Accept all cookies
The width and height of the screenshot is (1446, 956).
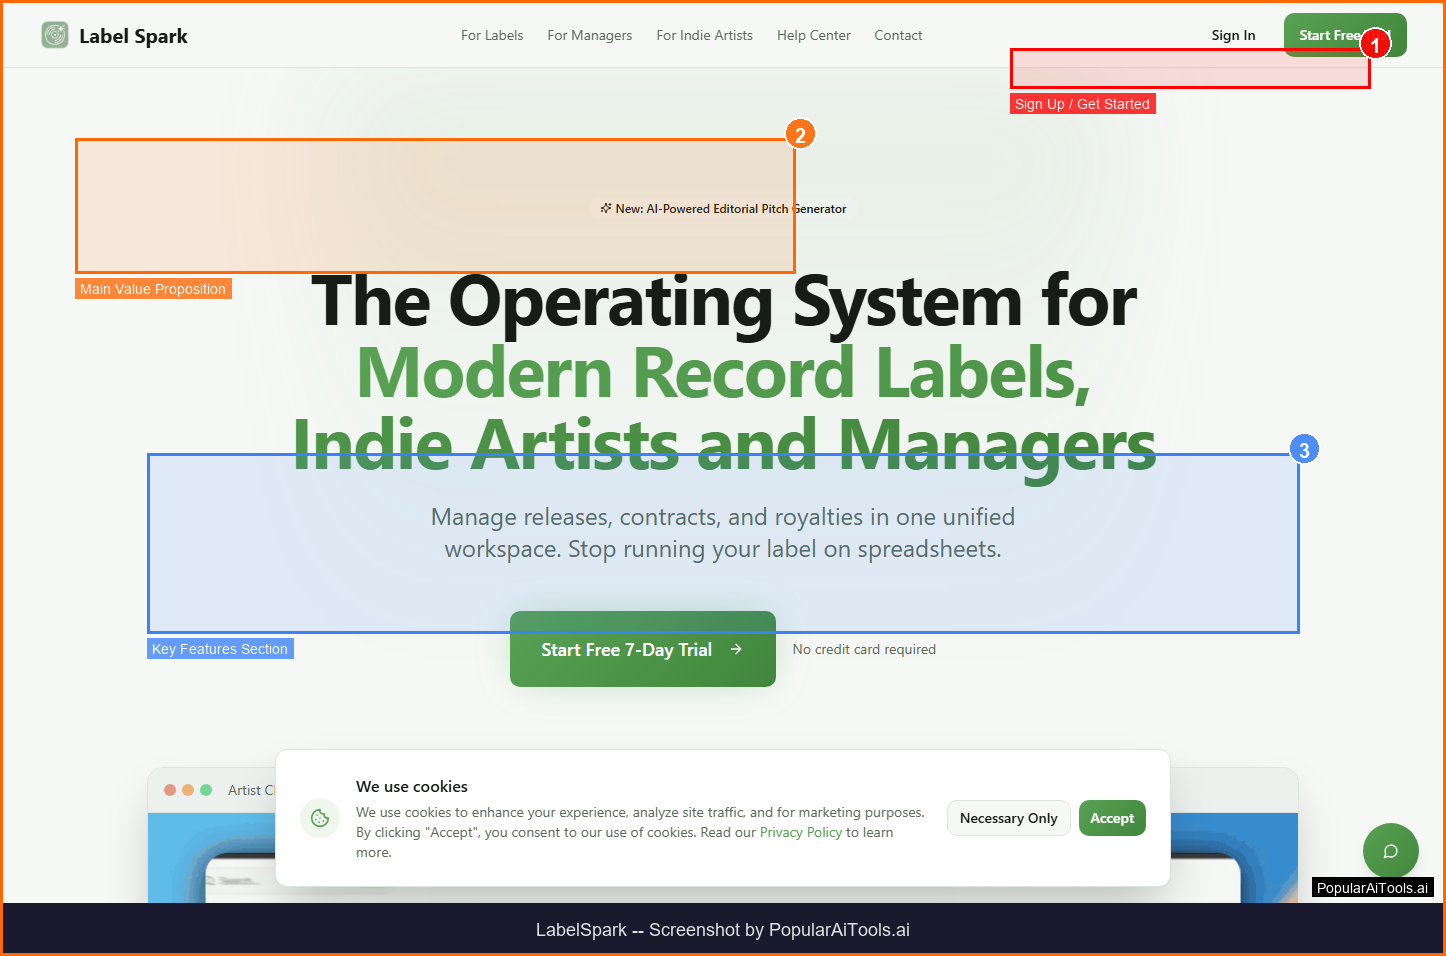[x=1112, y=818]
